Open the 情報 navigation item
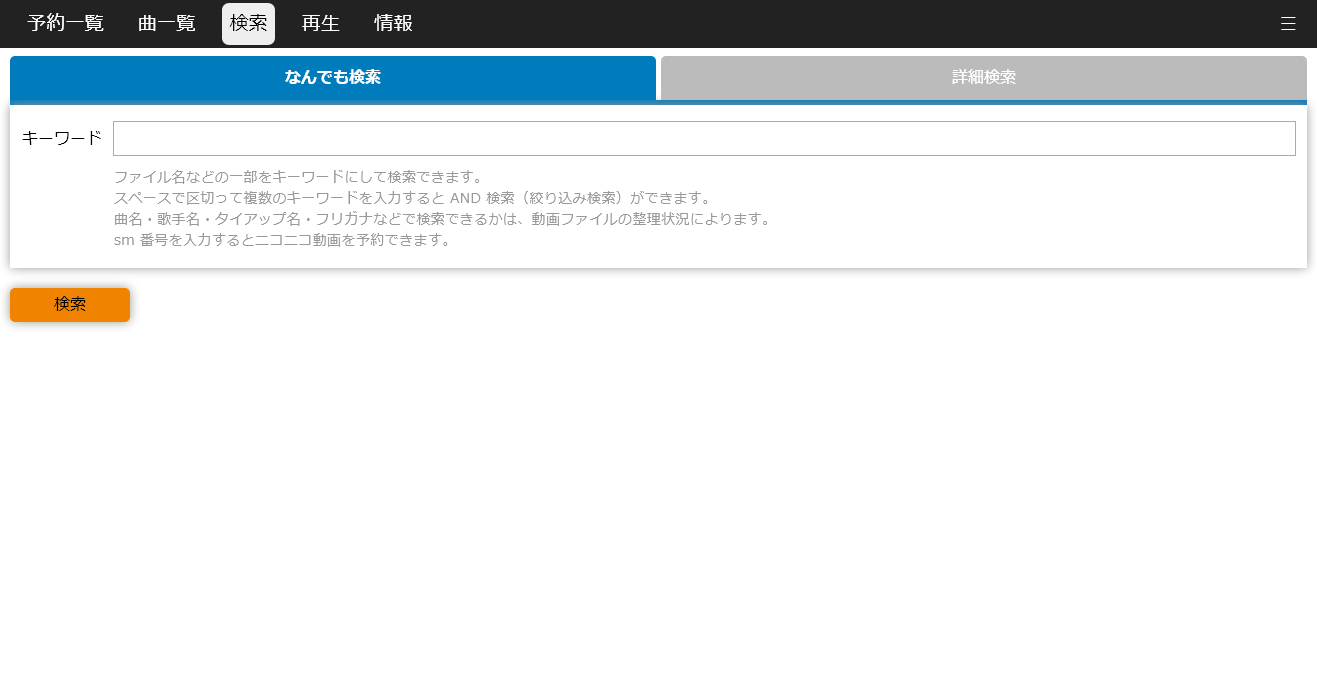The image size is (1317, 685). pos(394,24)
